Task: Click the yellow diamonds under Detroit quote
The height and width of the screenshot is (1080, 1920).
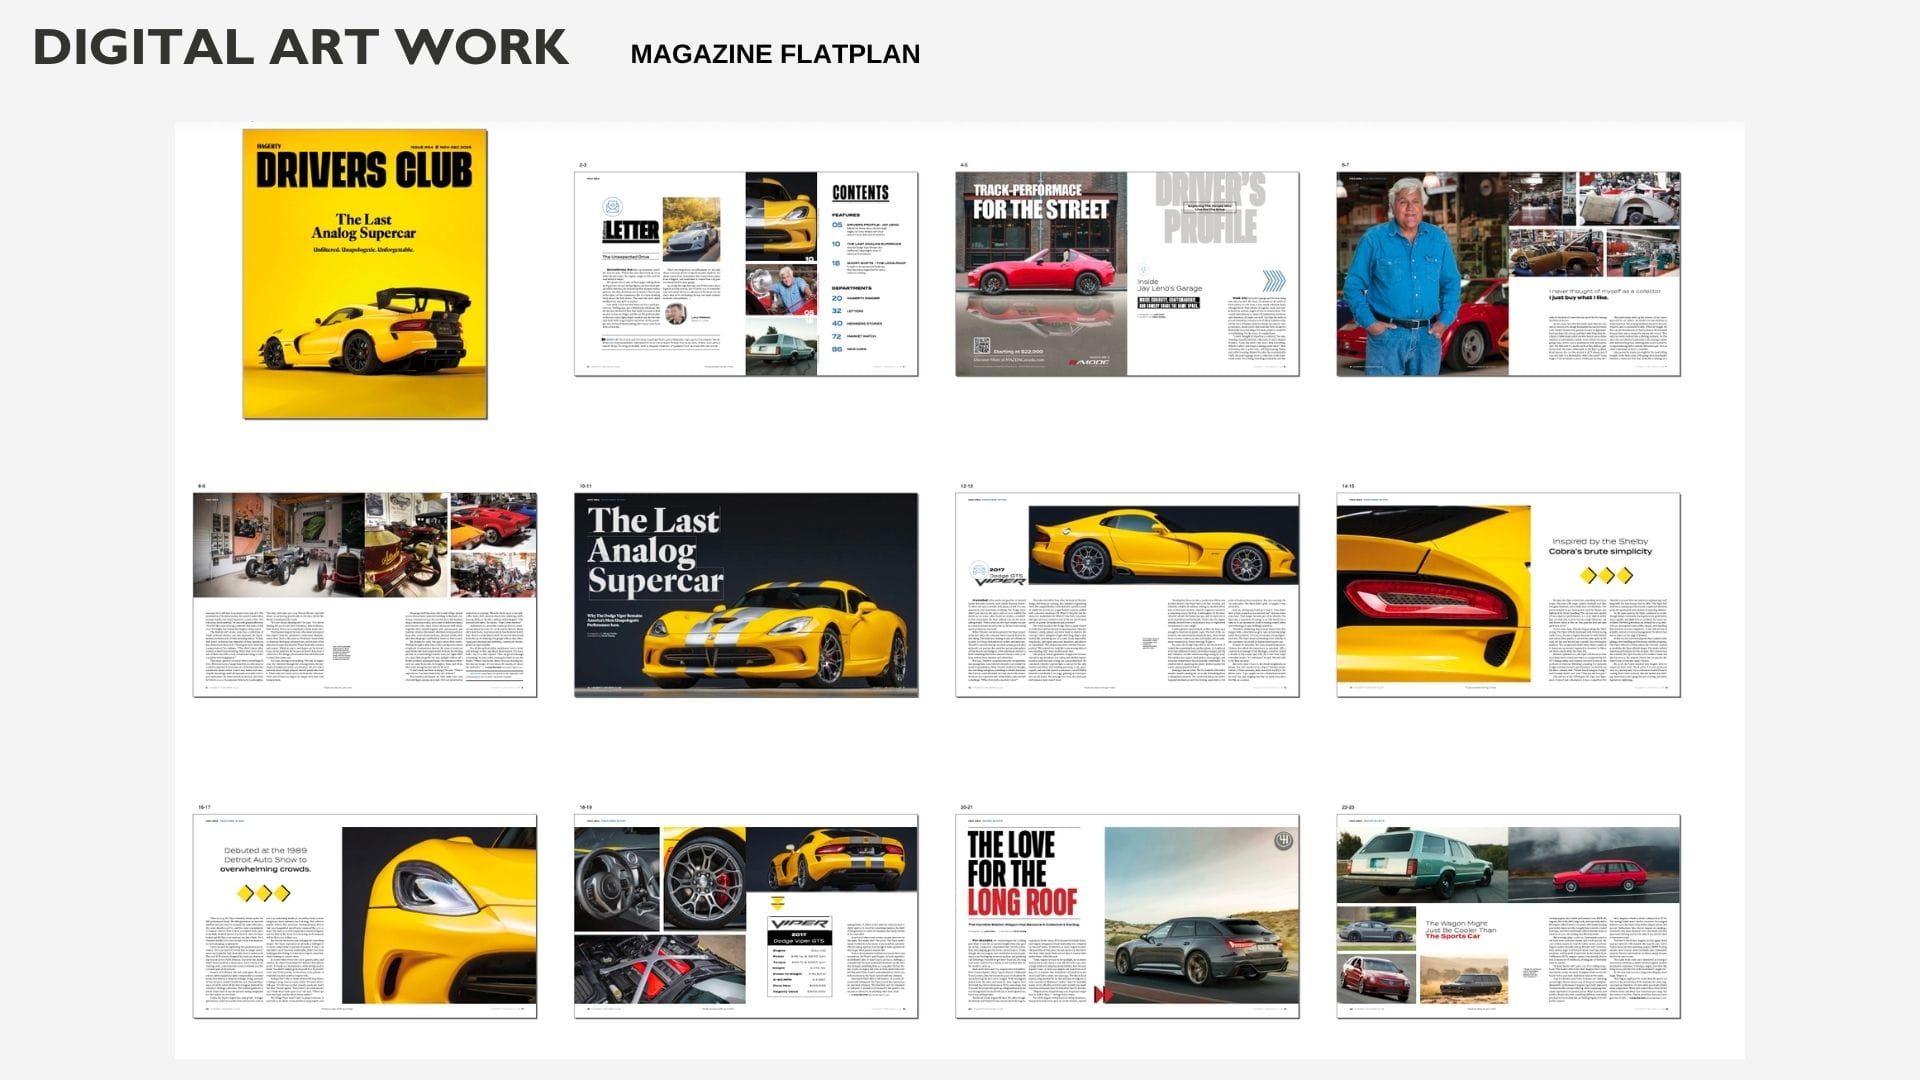Action: (x=265, y=892)
